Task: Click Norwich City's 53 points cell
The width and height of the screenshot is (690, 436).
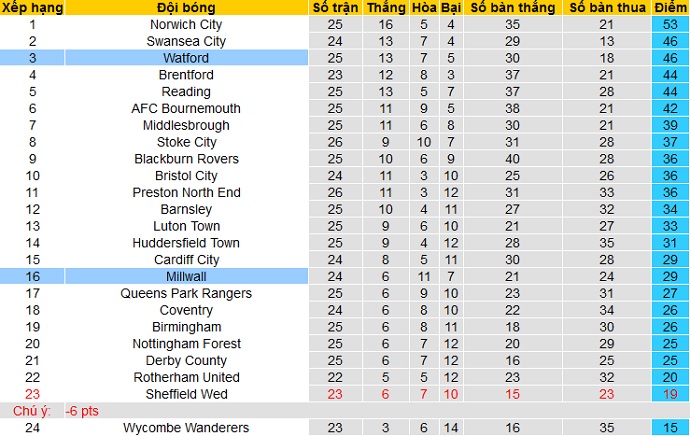Action: pos(667,24)
